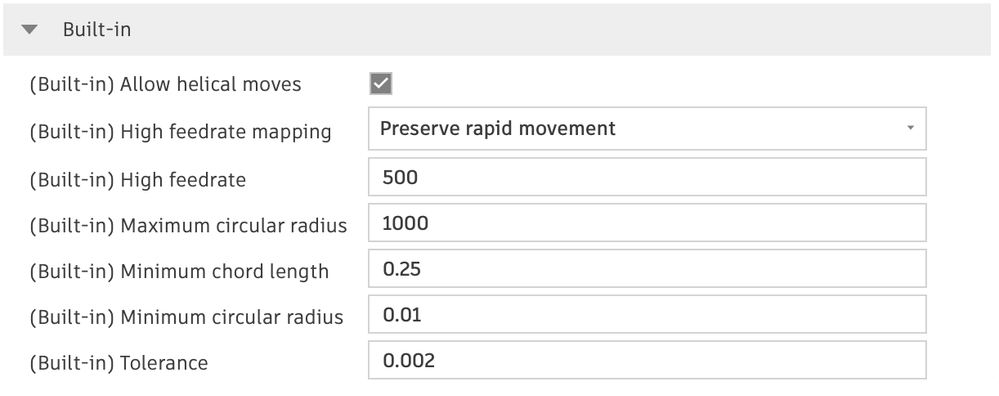Click the Minimum chord length label
Image resolution: width=999 pixels, height=396 pixels.
(179, 271)
